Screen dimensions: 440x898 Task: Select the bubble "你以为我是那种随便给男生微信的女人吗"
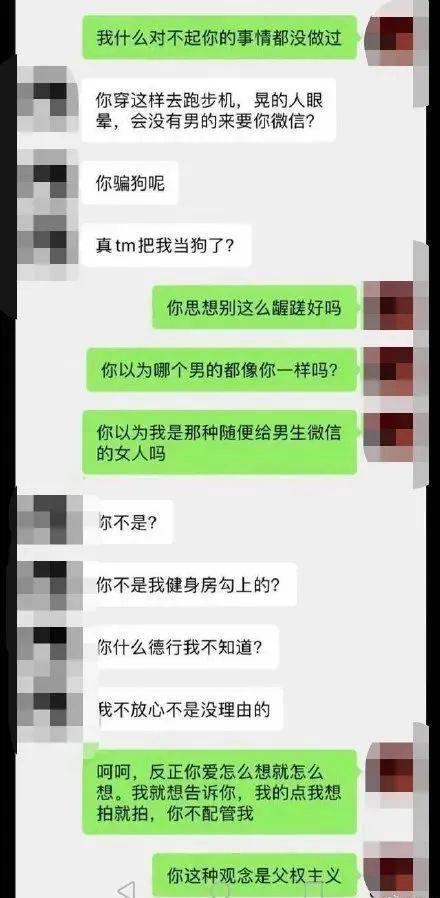(220, 442)
